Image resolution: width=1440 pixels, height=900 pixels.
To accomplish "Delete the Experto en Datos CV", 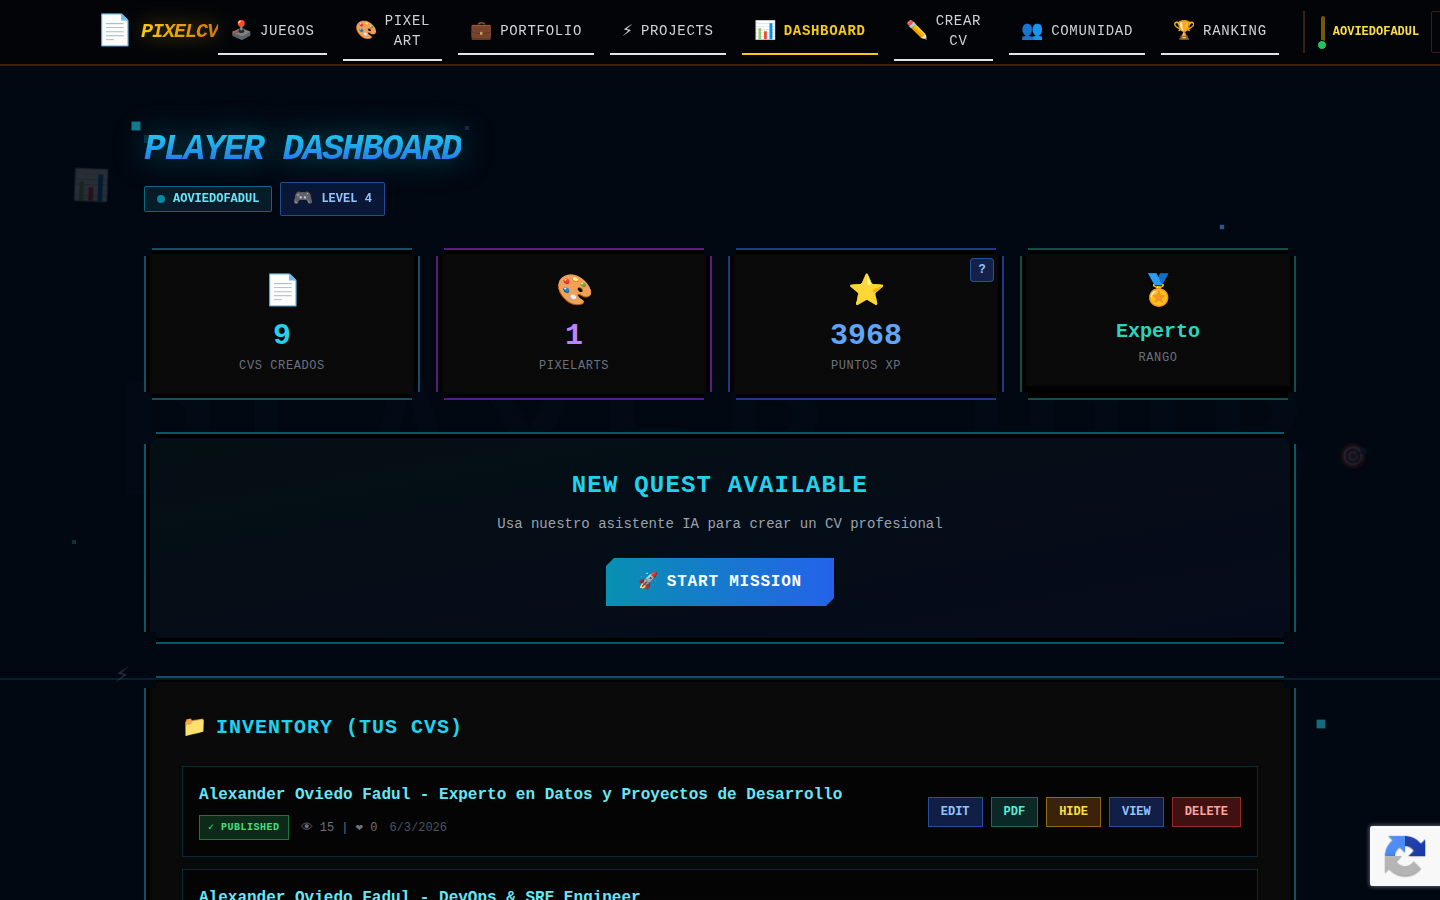I will (x=1206, y=812).
